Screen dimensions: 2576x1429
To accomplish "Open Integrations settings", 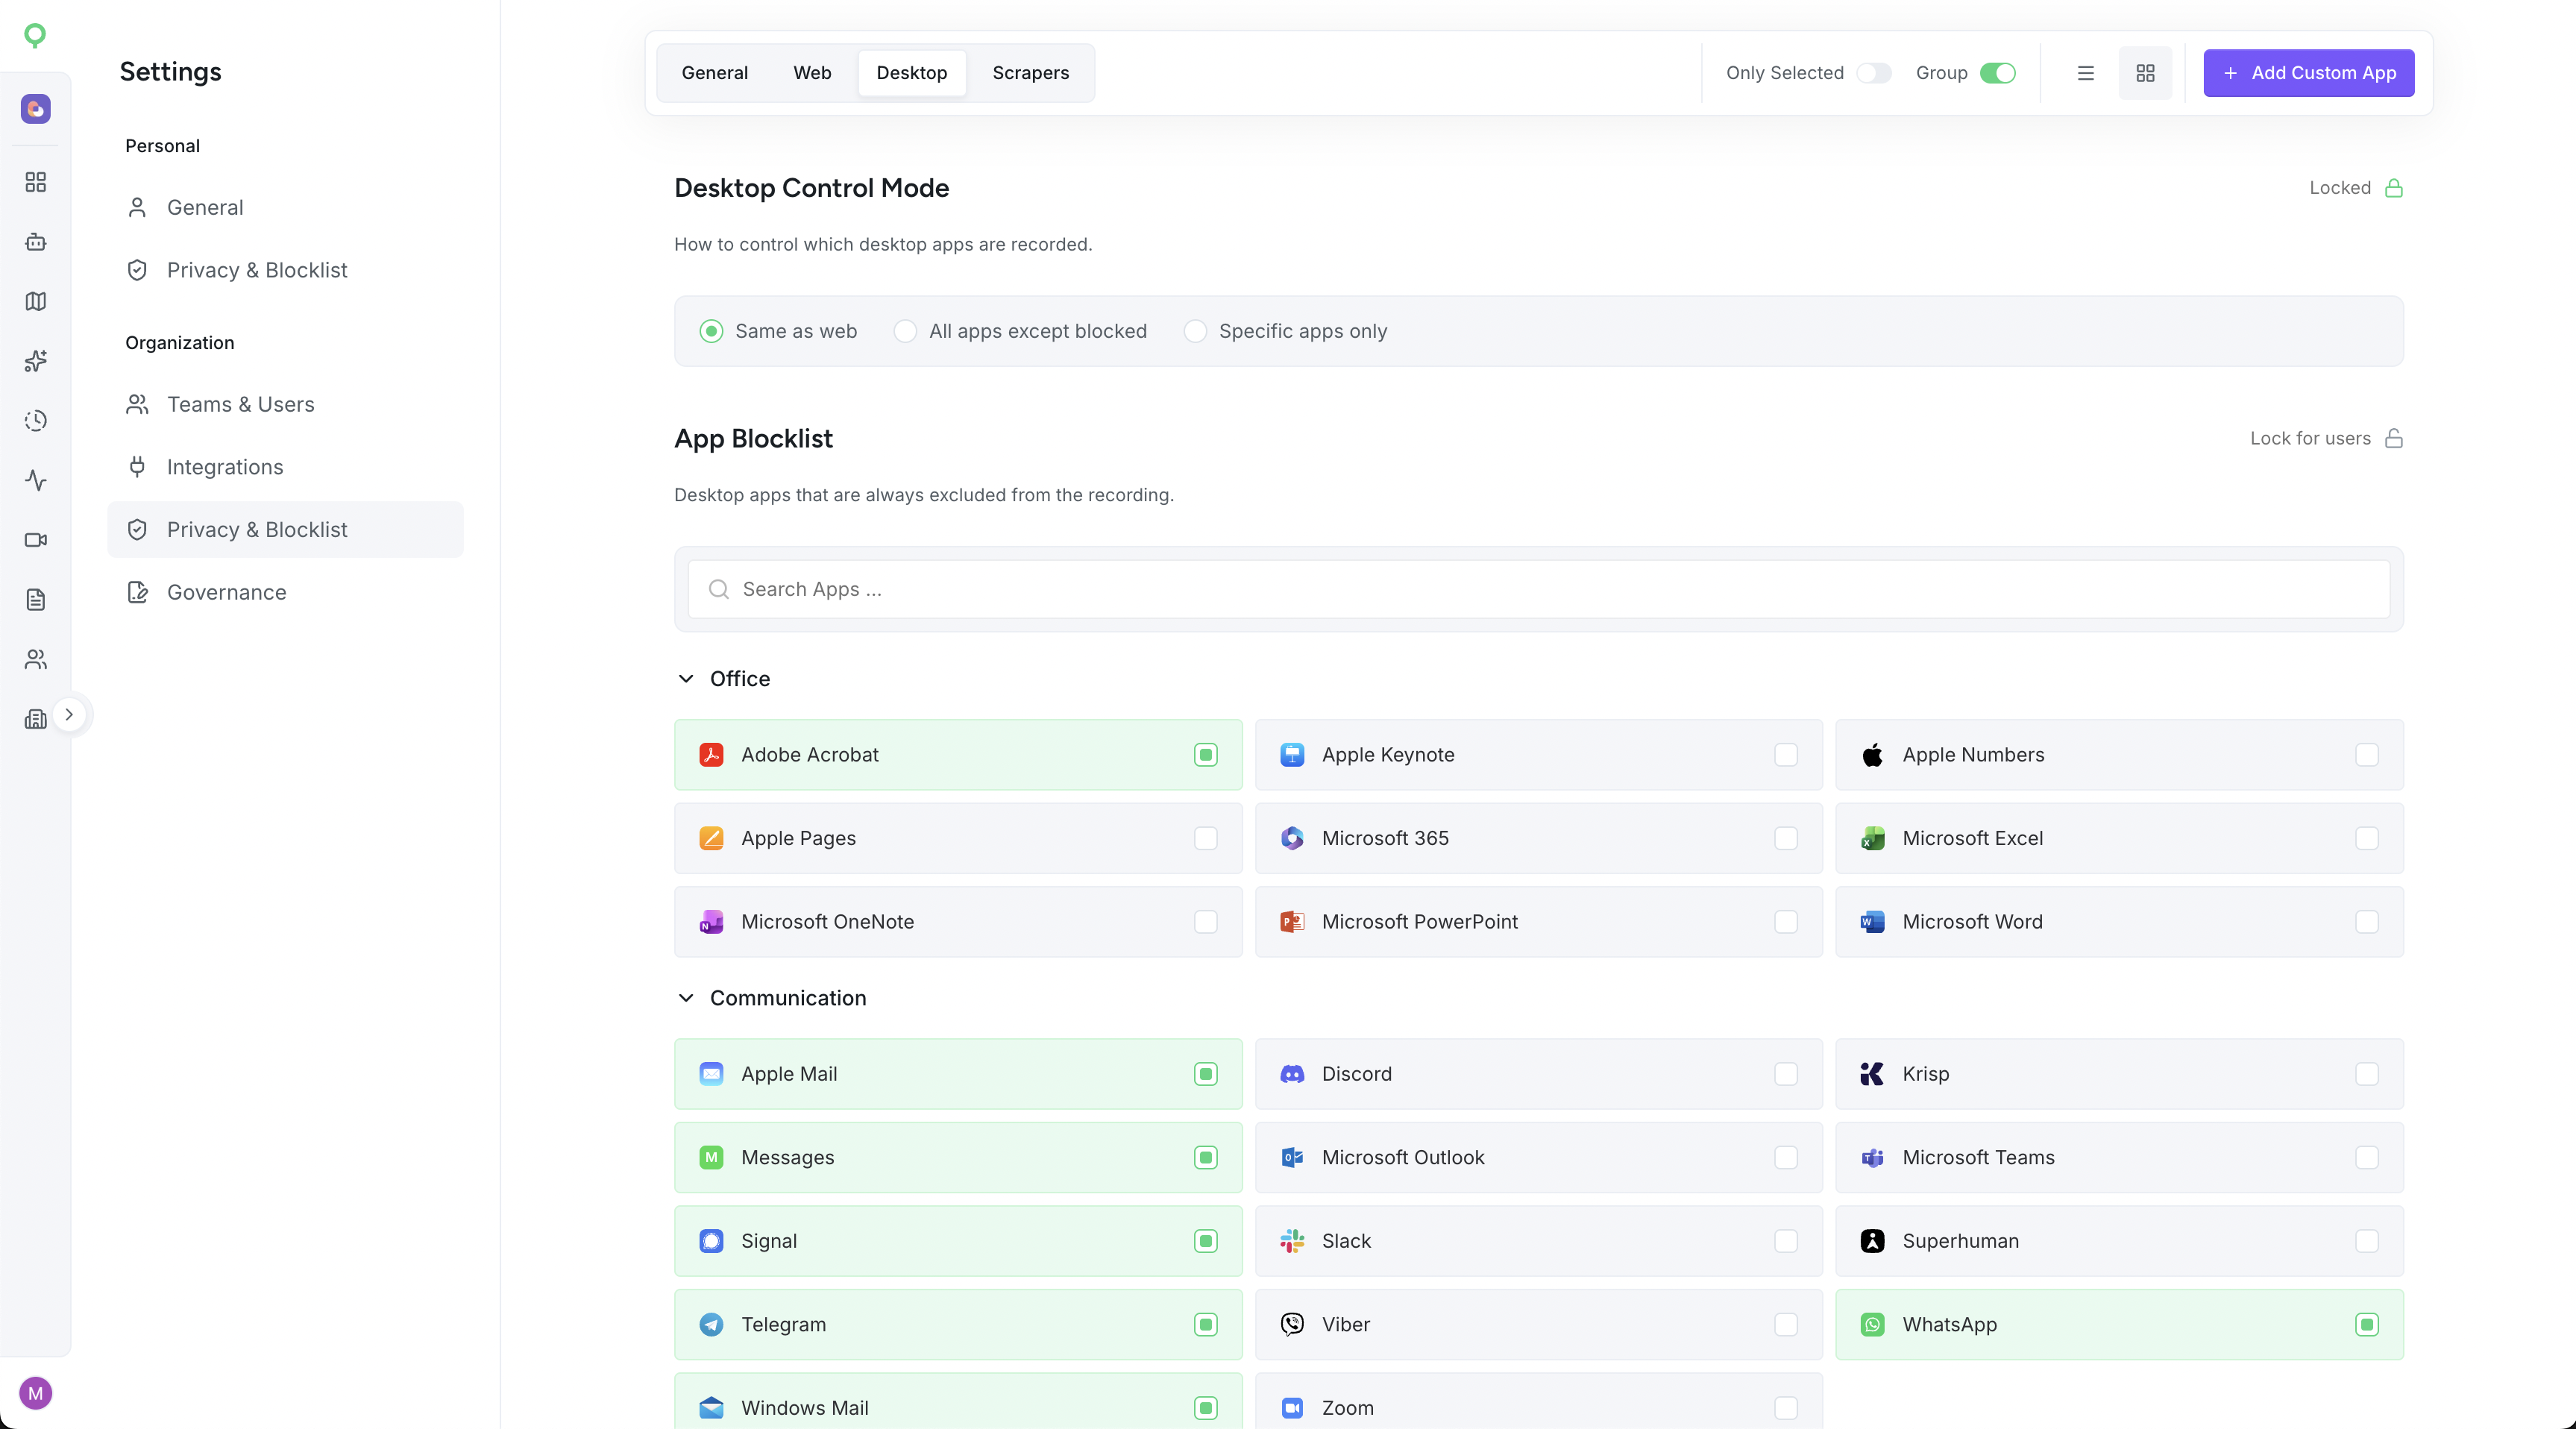I will (x=285, y=467).
